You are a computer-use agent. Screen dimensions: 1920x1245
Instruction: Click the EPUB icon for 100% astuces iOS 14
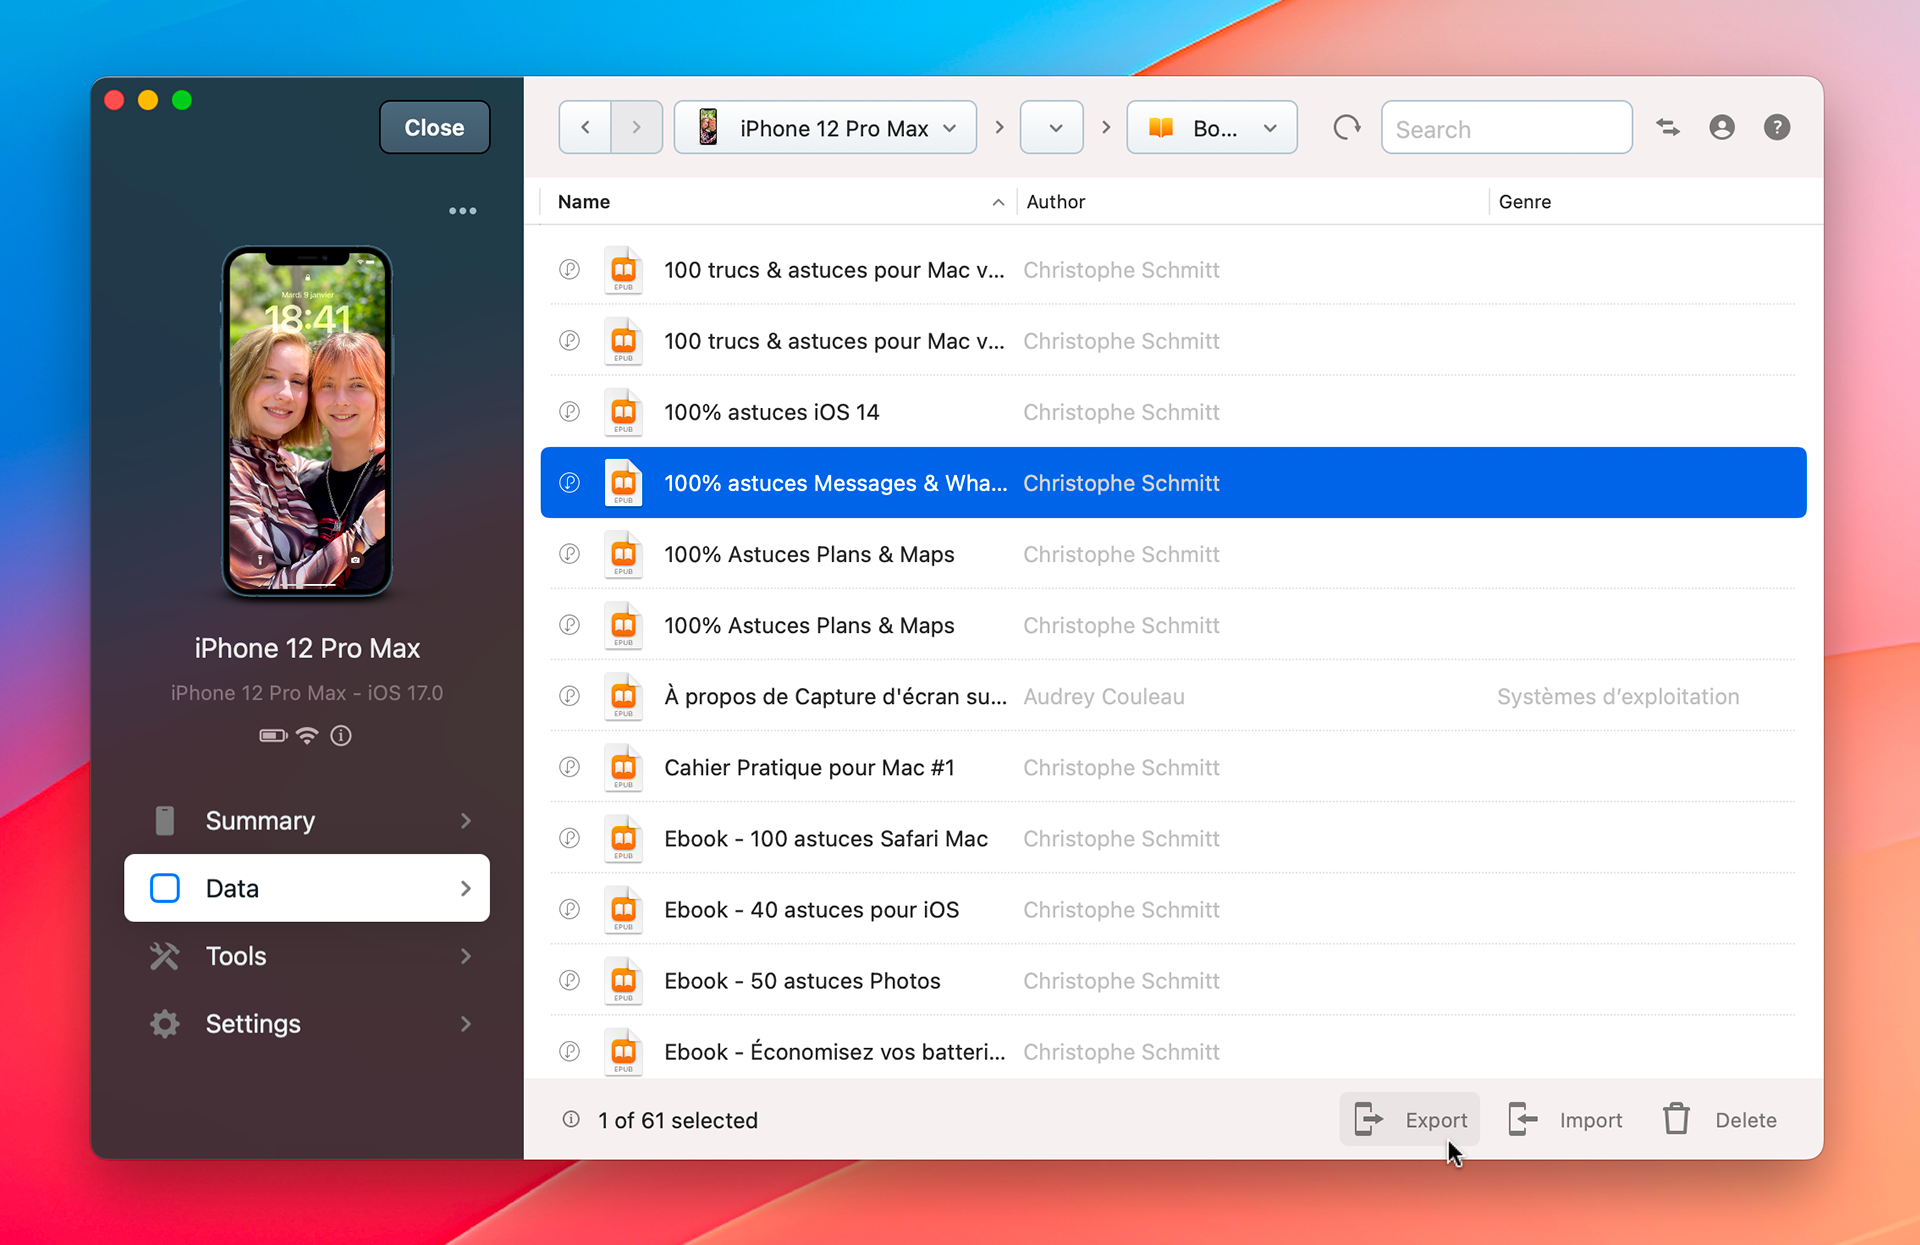[623, 412]
